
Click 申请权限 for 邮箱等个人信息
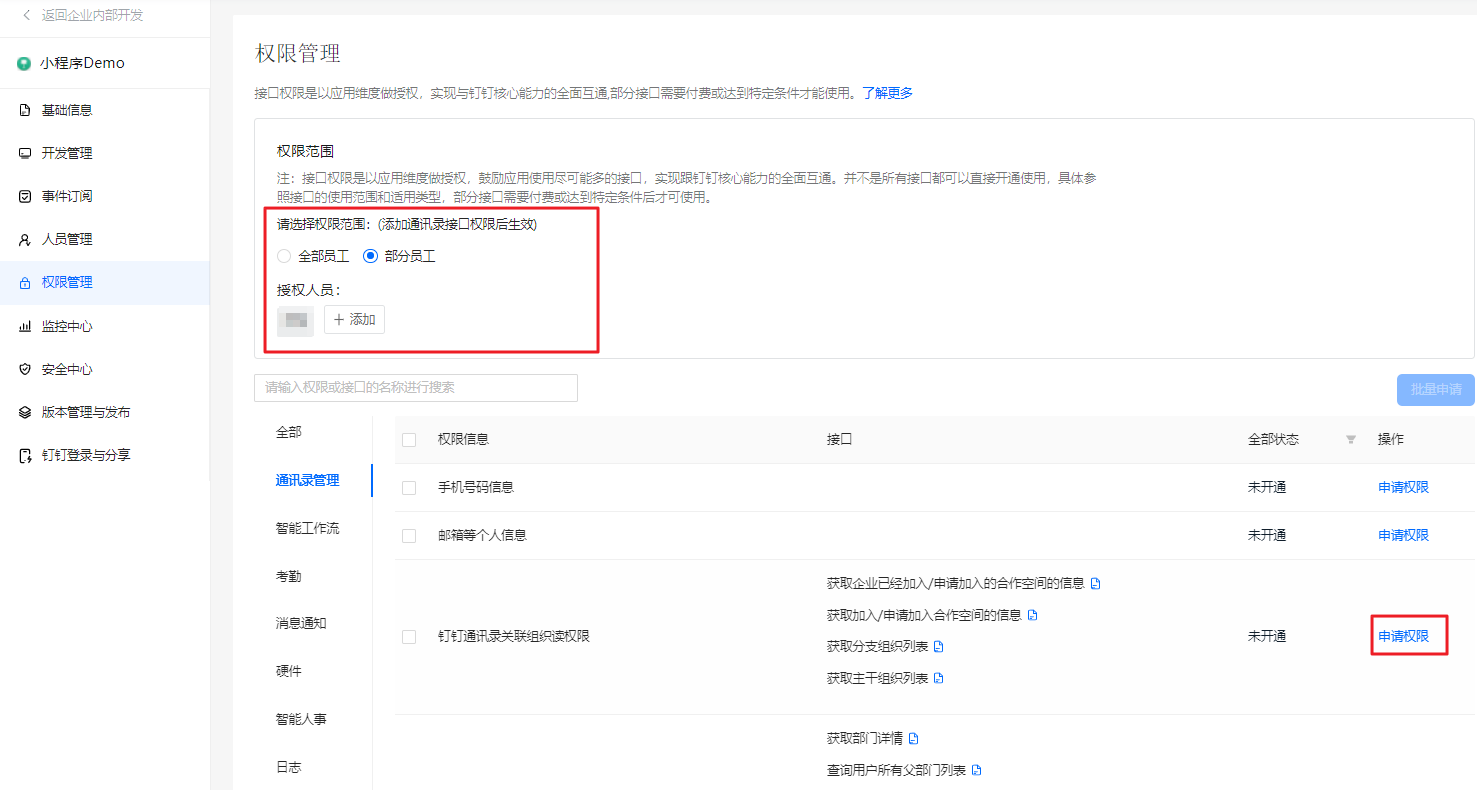click(x=1403, y=536)
